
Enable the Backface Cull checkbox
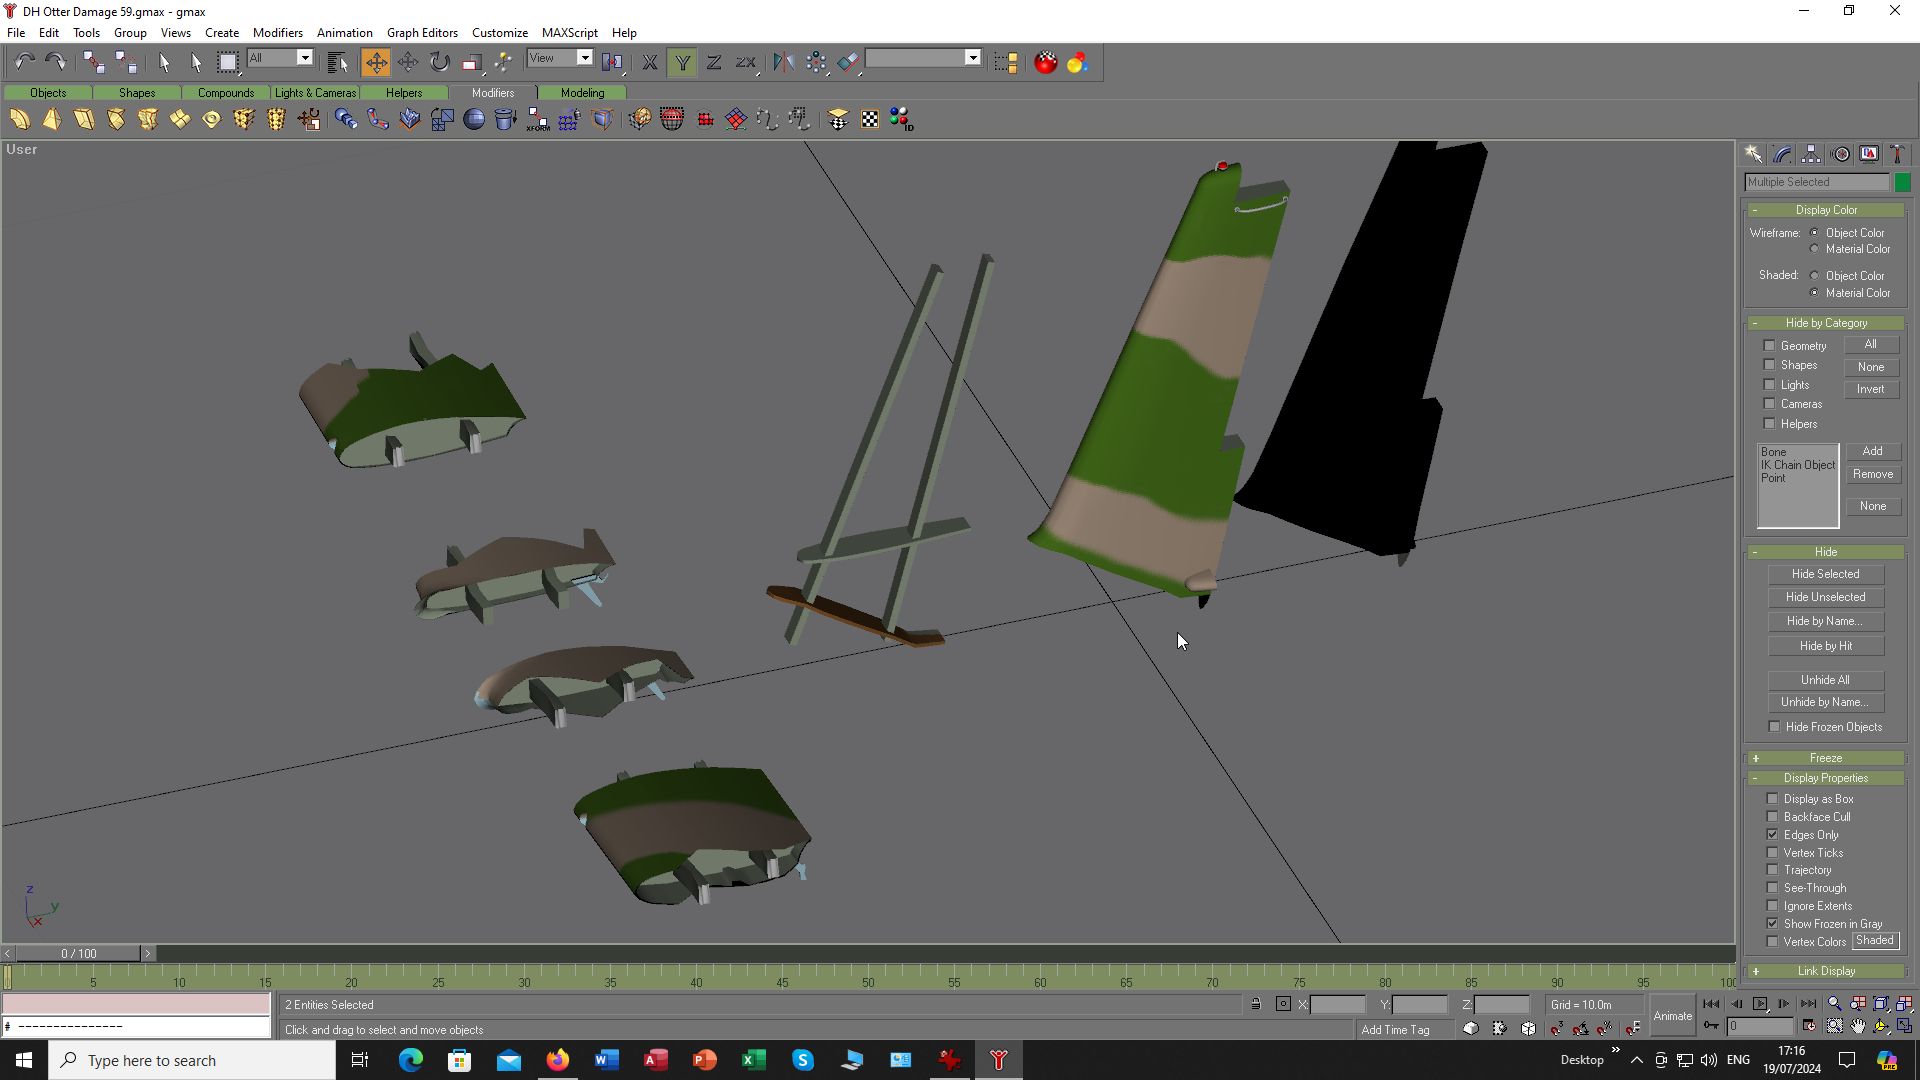point(1773,817)
